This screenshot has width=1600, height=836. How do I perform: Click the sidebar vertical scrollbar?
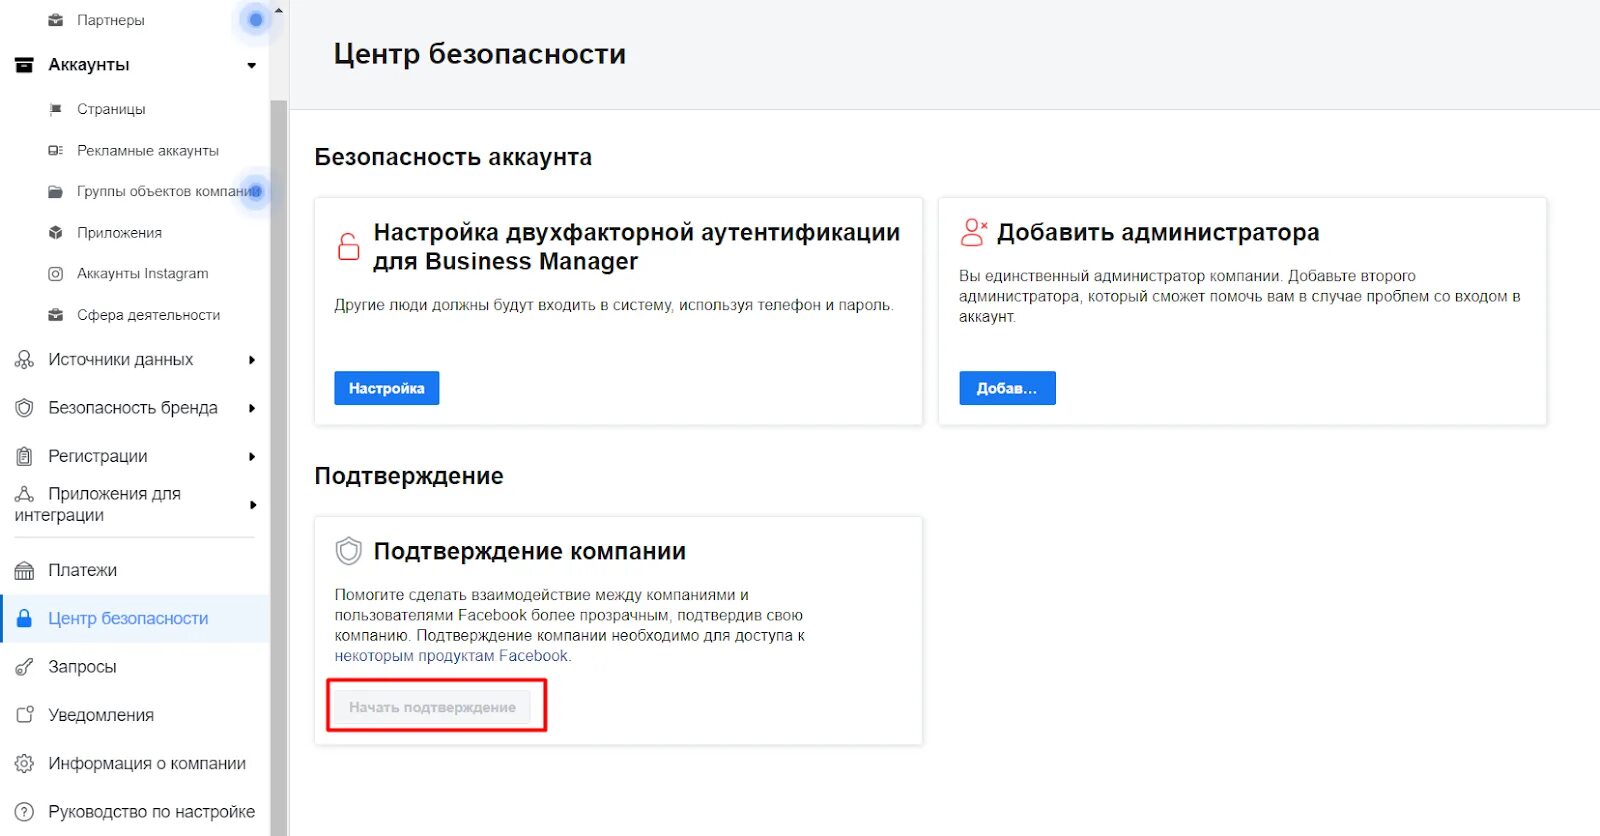pyautogui.click(x=279, y=468)
